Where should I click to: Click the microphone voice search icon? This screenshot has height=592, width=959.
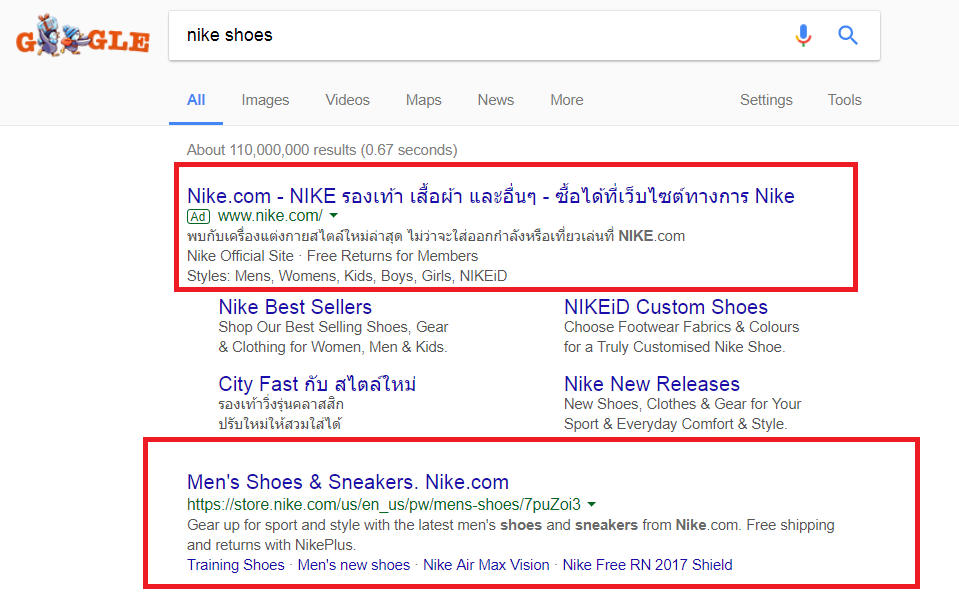pos(803,36)
